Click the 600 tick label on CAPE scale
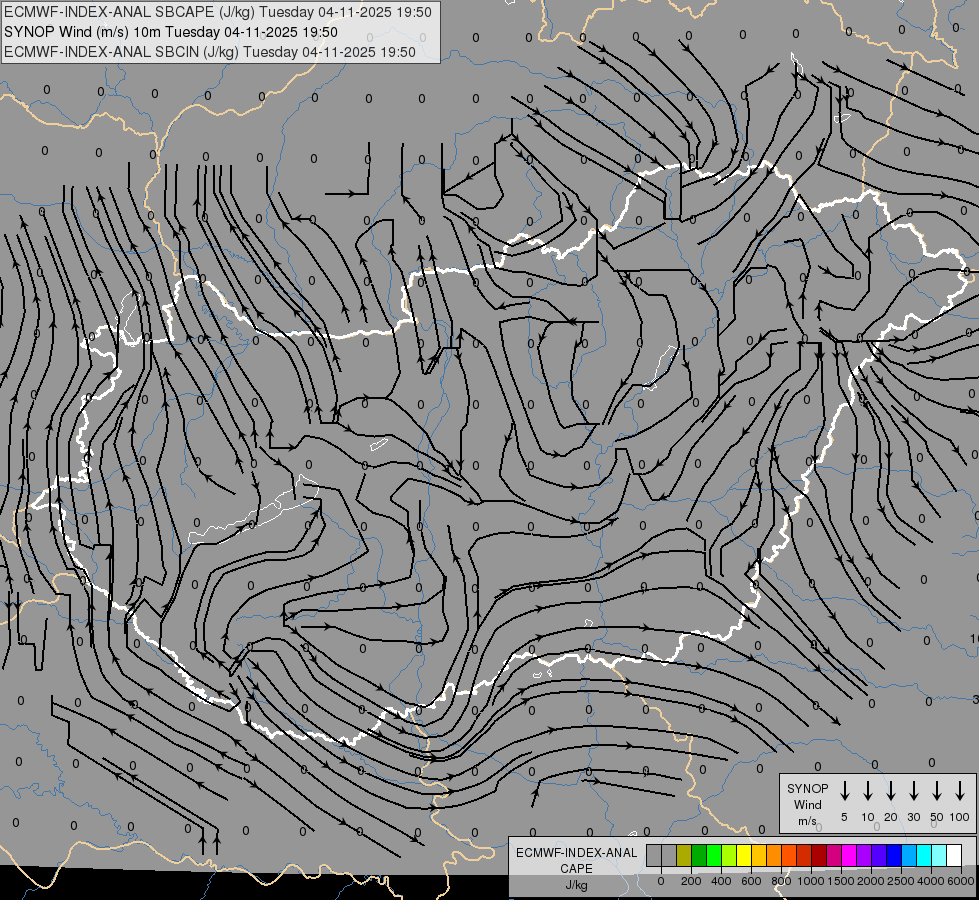 coord(751,881)
